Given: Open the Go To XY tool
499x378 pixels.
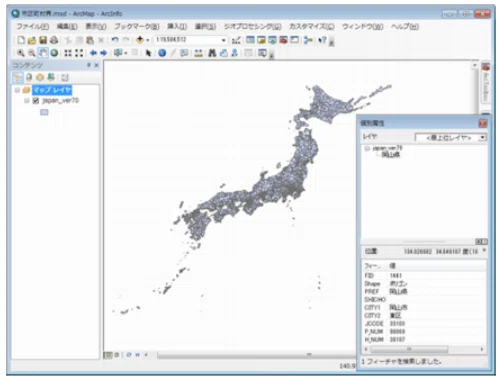Looking at the screenshot, I should (235, 53).
